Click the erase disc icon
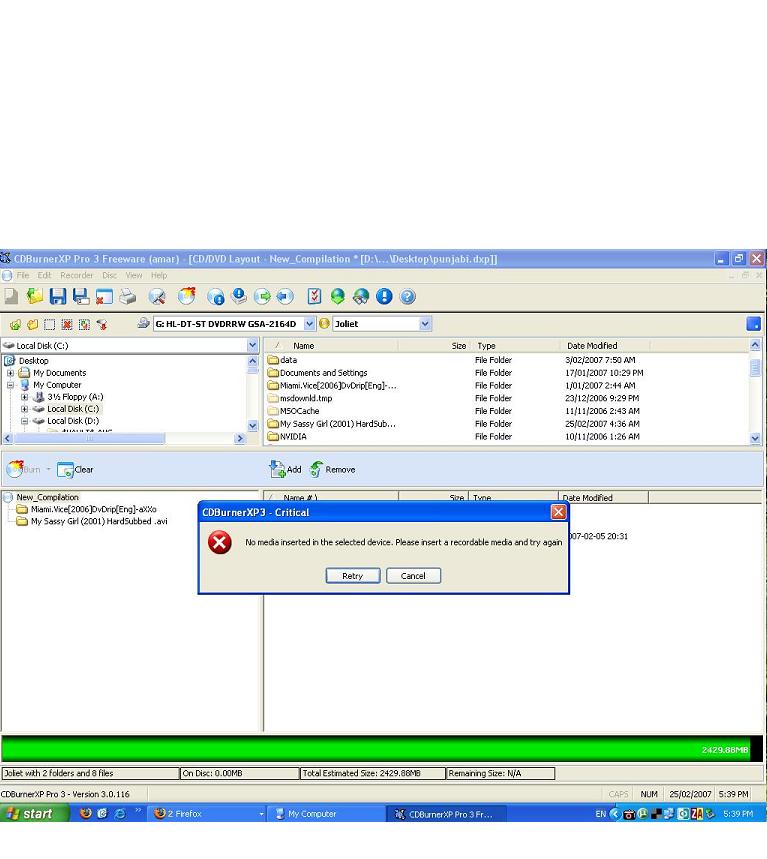The width and height of the screenshot is (767, 859). [x=157, y=296]
